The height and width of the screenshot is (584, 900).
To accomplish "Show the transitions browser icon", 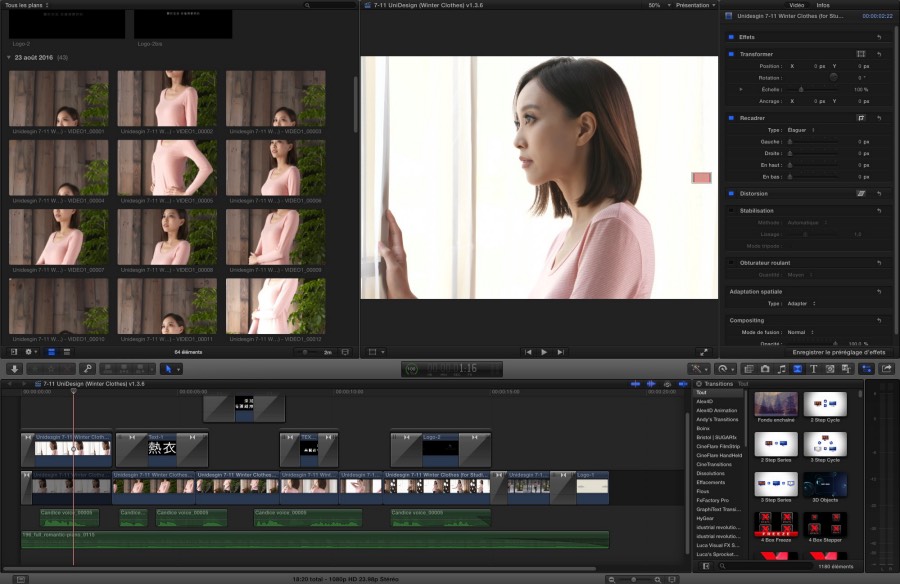I will (797, 369).
